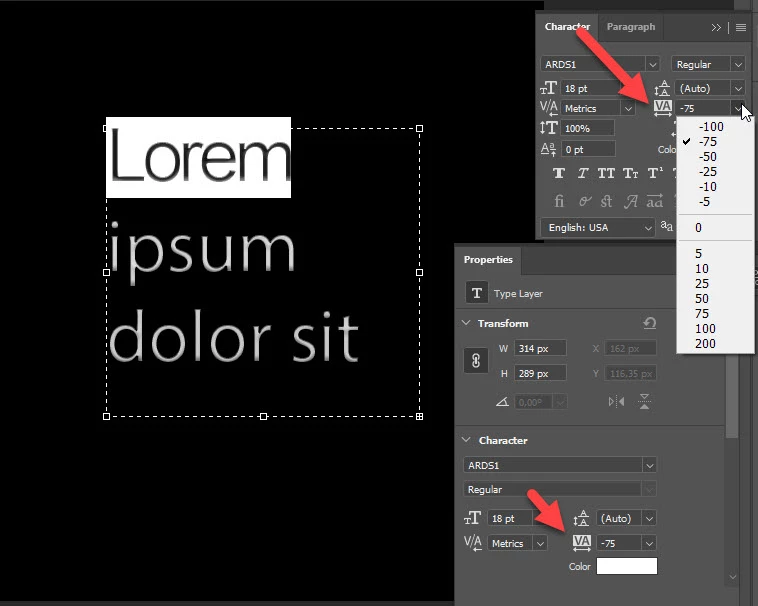The image size is (758, 606).
Task: Open the Regular font style dropdown in Character panel
Action: [738, 64]
